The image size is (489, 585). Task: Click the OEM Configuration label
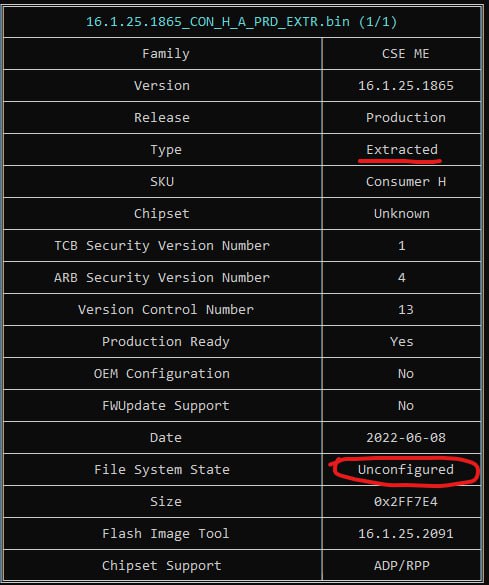[x=162, y=373]
